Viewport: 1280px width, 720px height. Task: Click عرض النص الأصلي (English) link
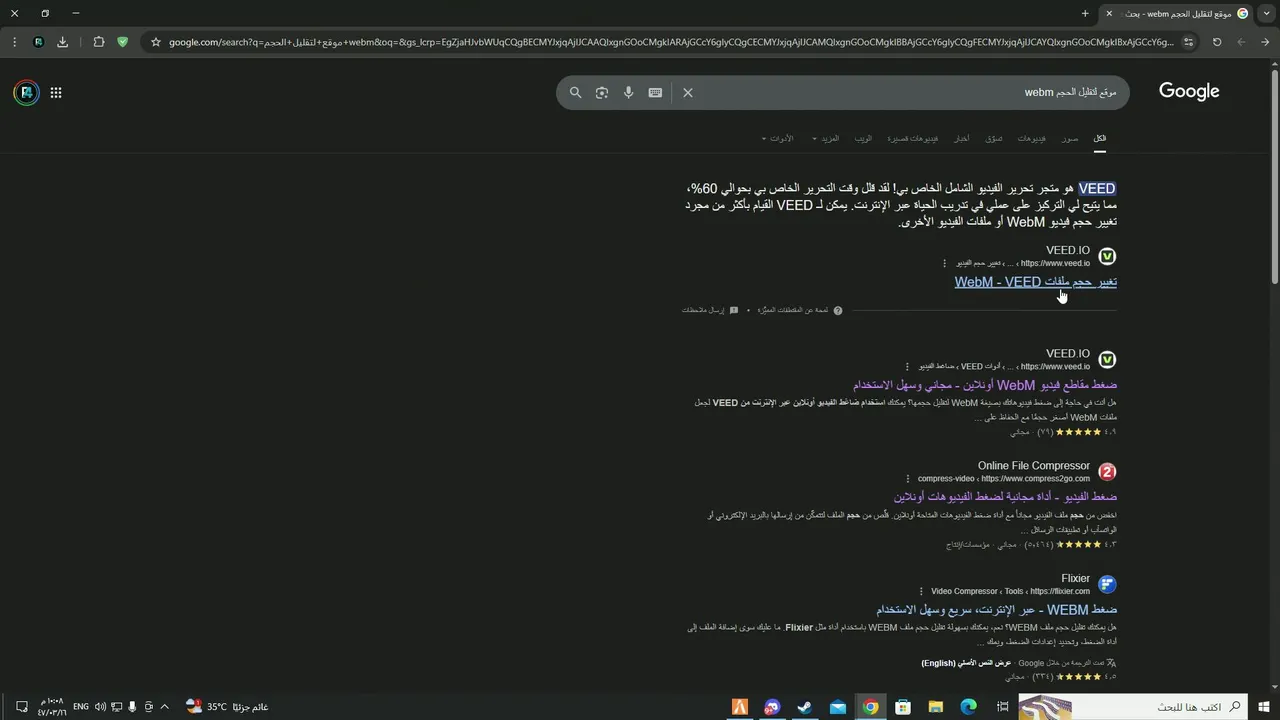[x=966, y=663]
